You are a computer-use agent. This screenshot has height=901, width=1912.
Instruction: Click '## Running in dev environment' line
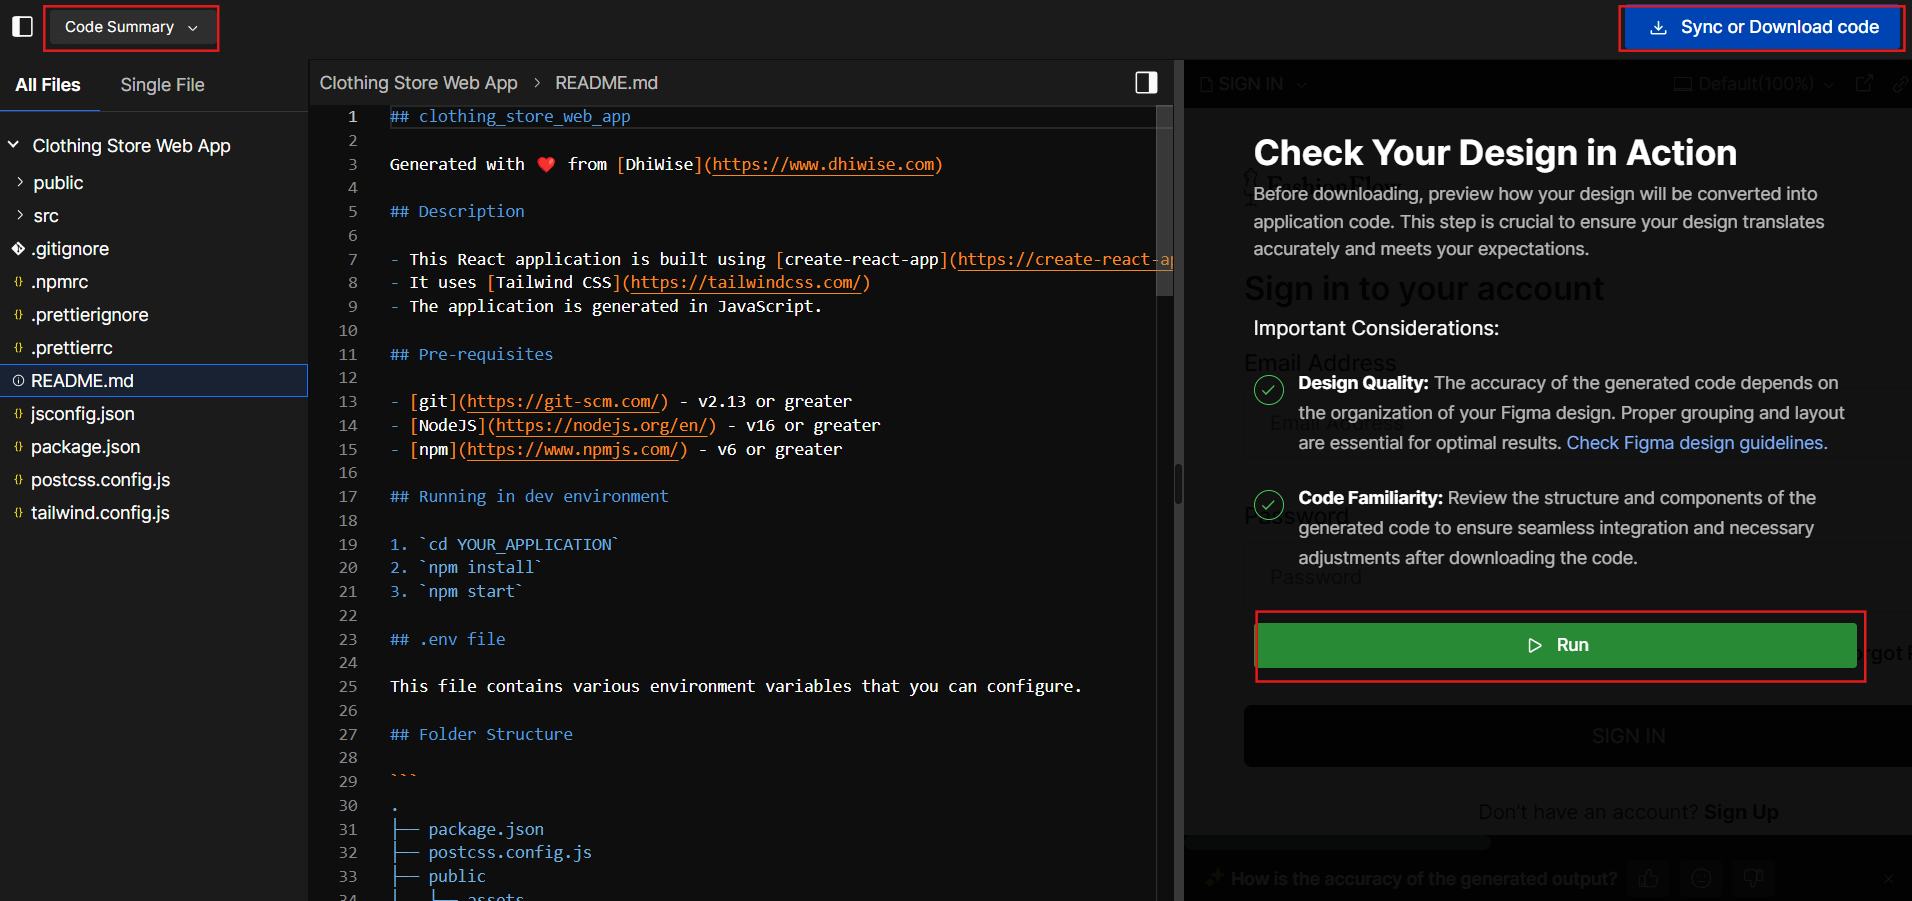point(529,497)
